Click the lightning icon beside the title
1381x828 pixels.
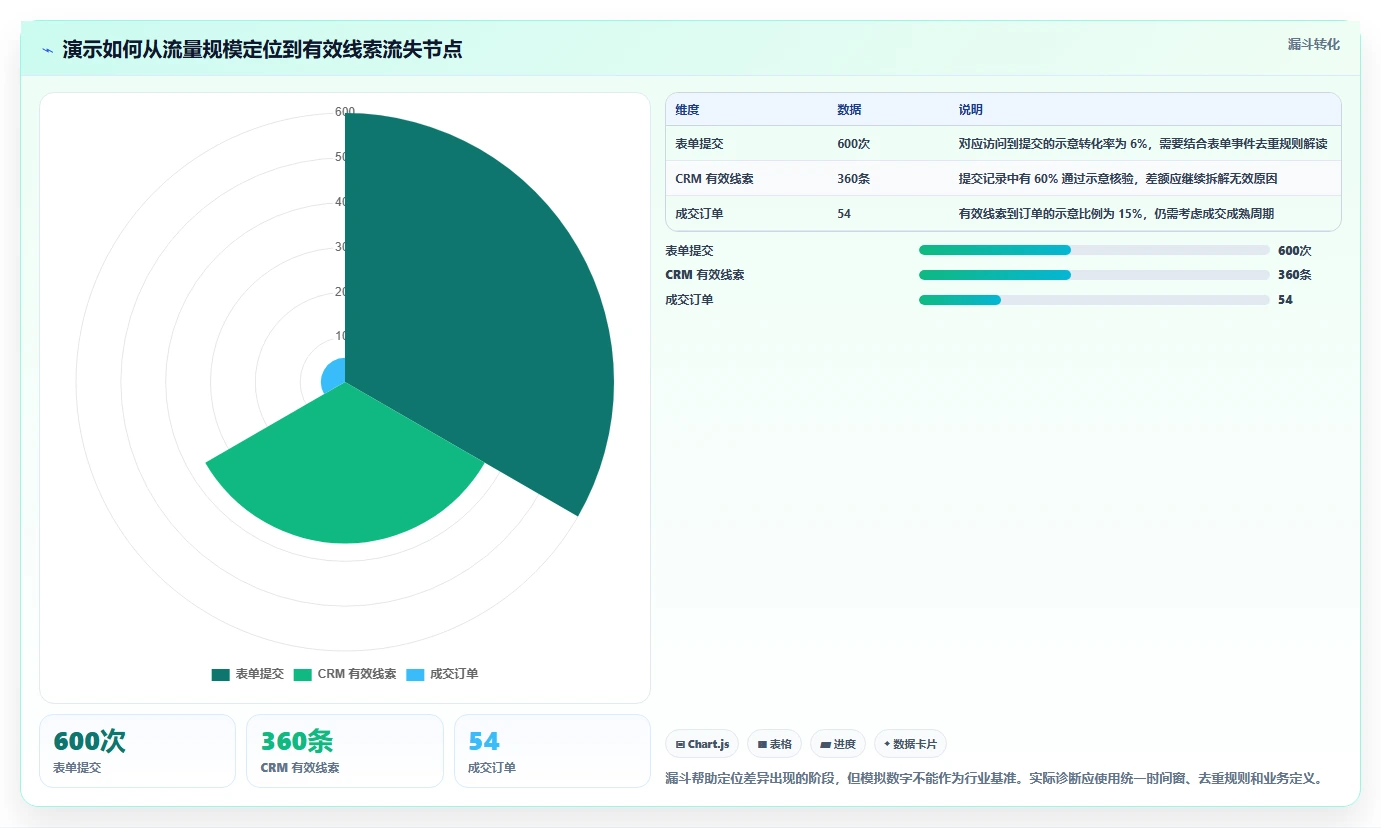[48, 50]
